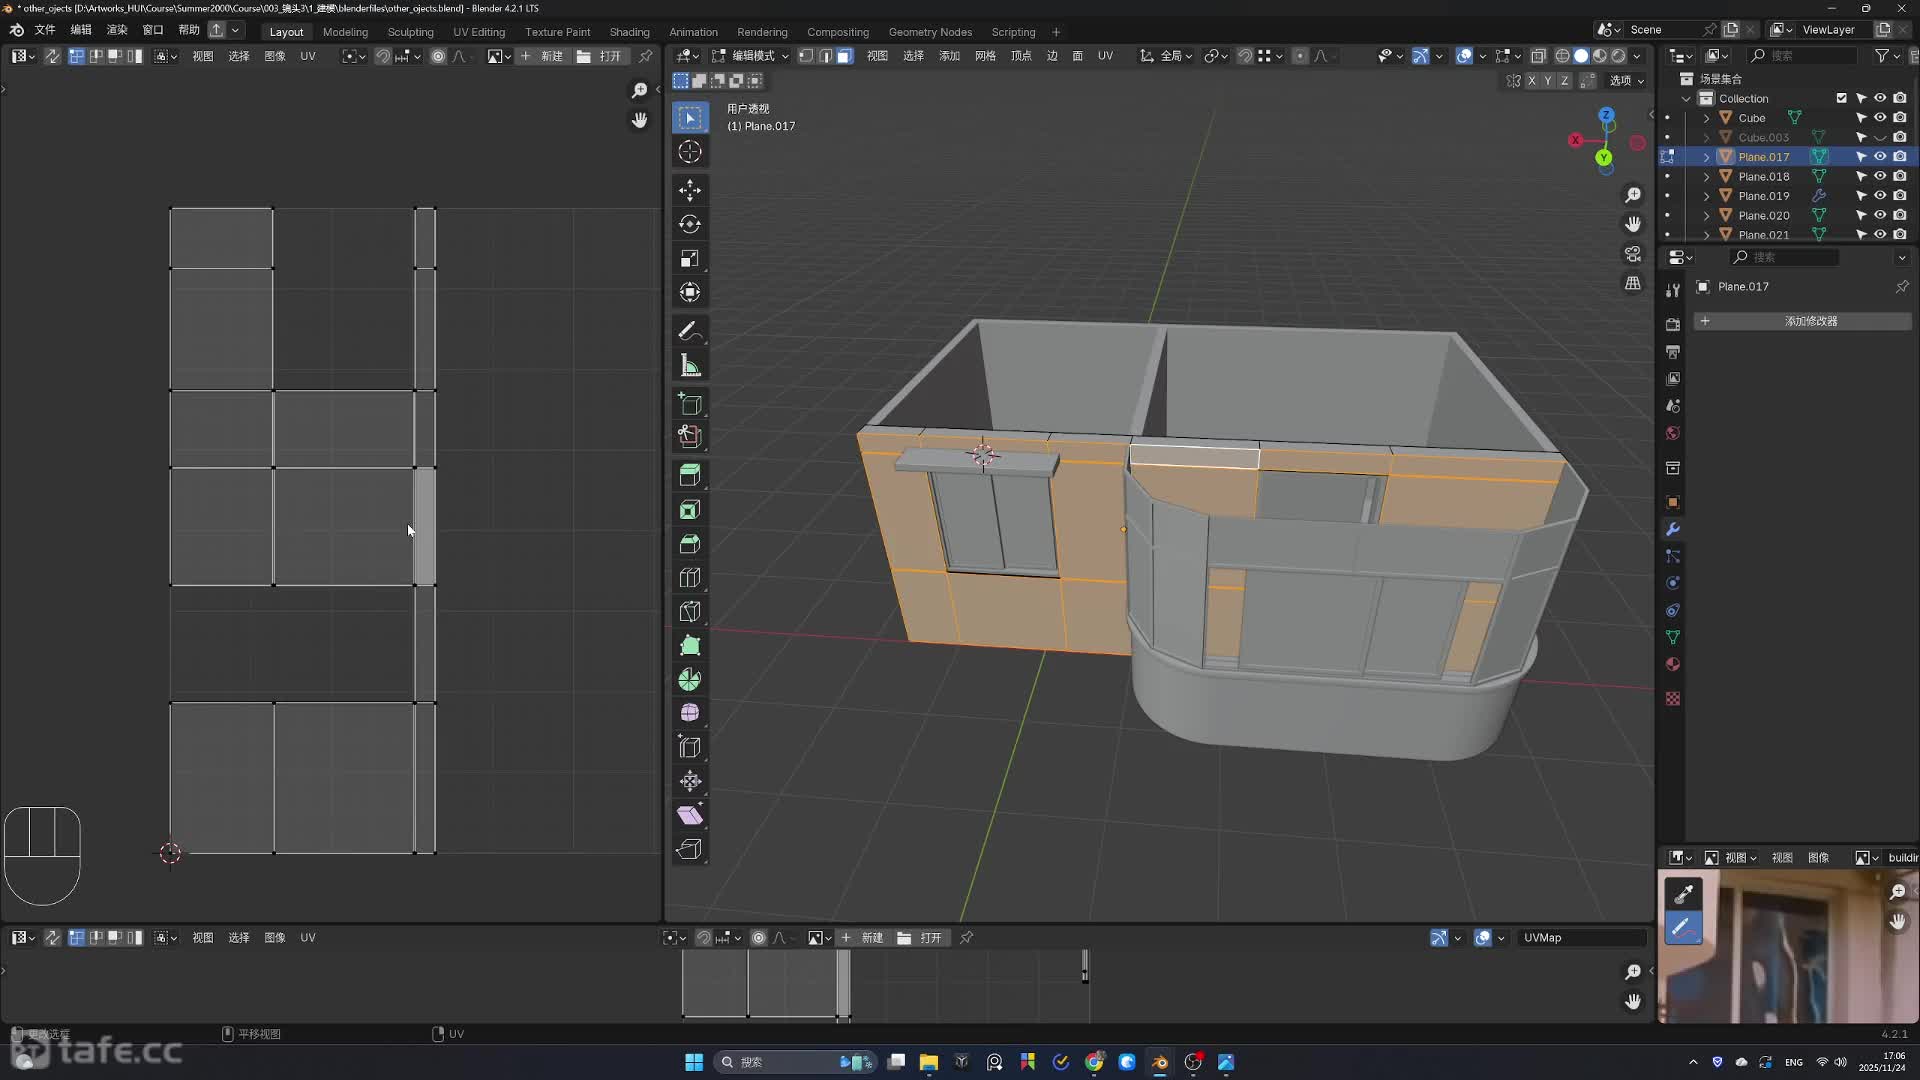Open the Material properties tab
The image size is (1920, 1080).
click(1673, 664)
